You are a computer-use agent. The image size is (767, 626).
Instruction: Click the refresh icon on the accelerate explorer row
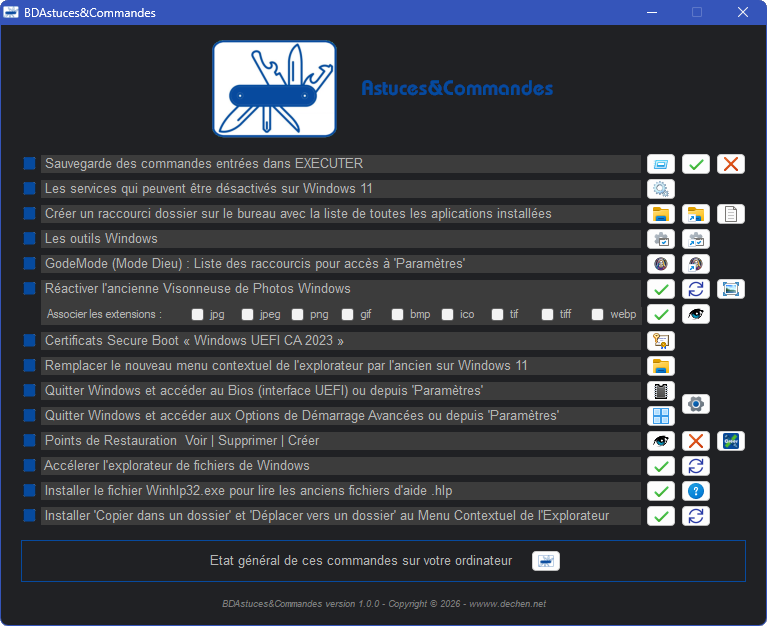pos(696,466)
